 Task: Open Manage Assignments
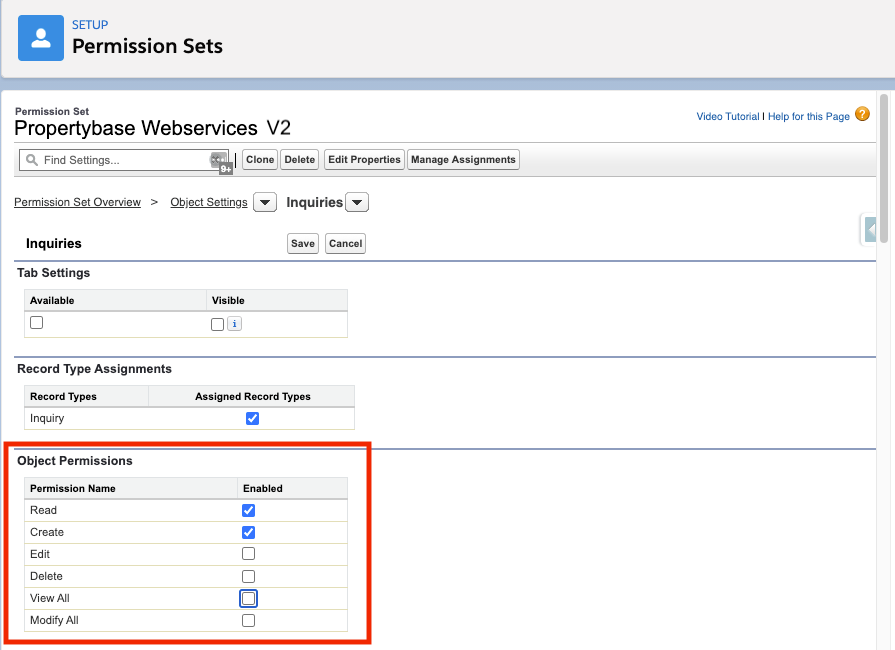pos(463,159)
